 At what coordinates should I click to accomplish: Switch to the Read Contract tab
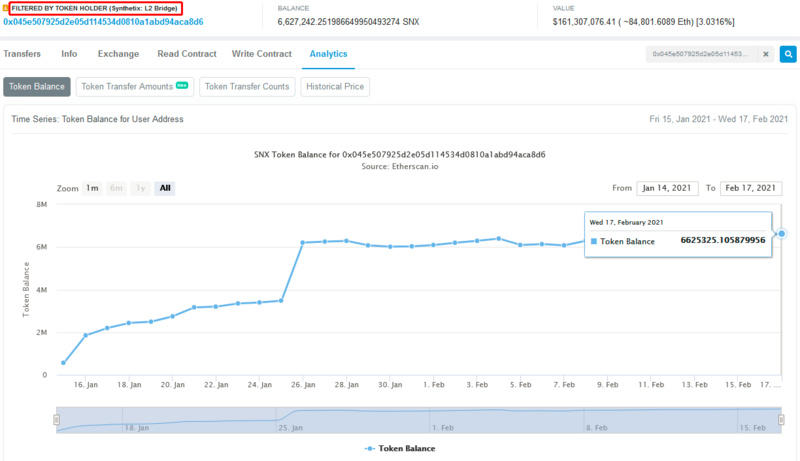[x=185, y=54]
